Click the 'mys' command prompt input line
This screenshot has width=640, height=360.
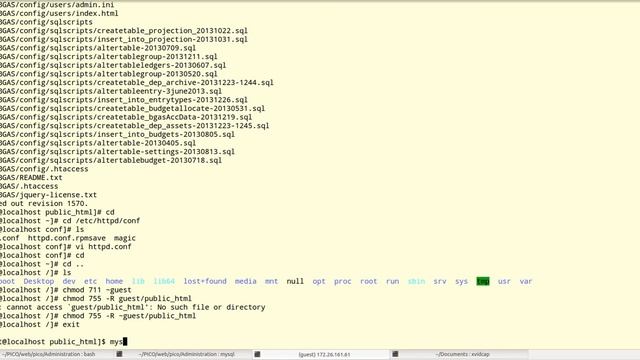(x=64, y=342)
